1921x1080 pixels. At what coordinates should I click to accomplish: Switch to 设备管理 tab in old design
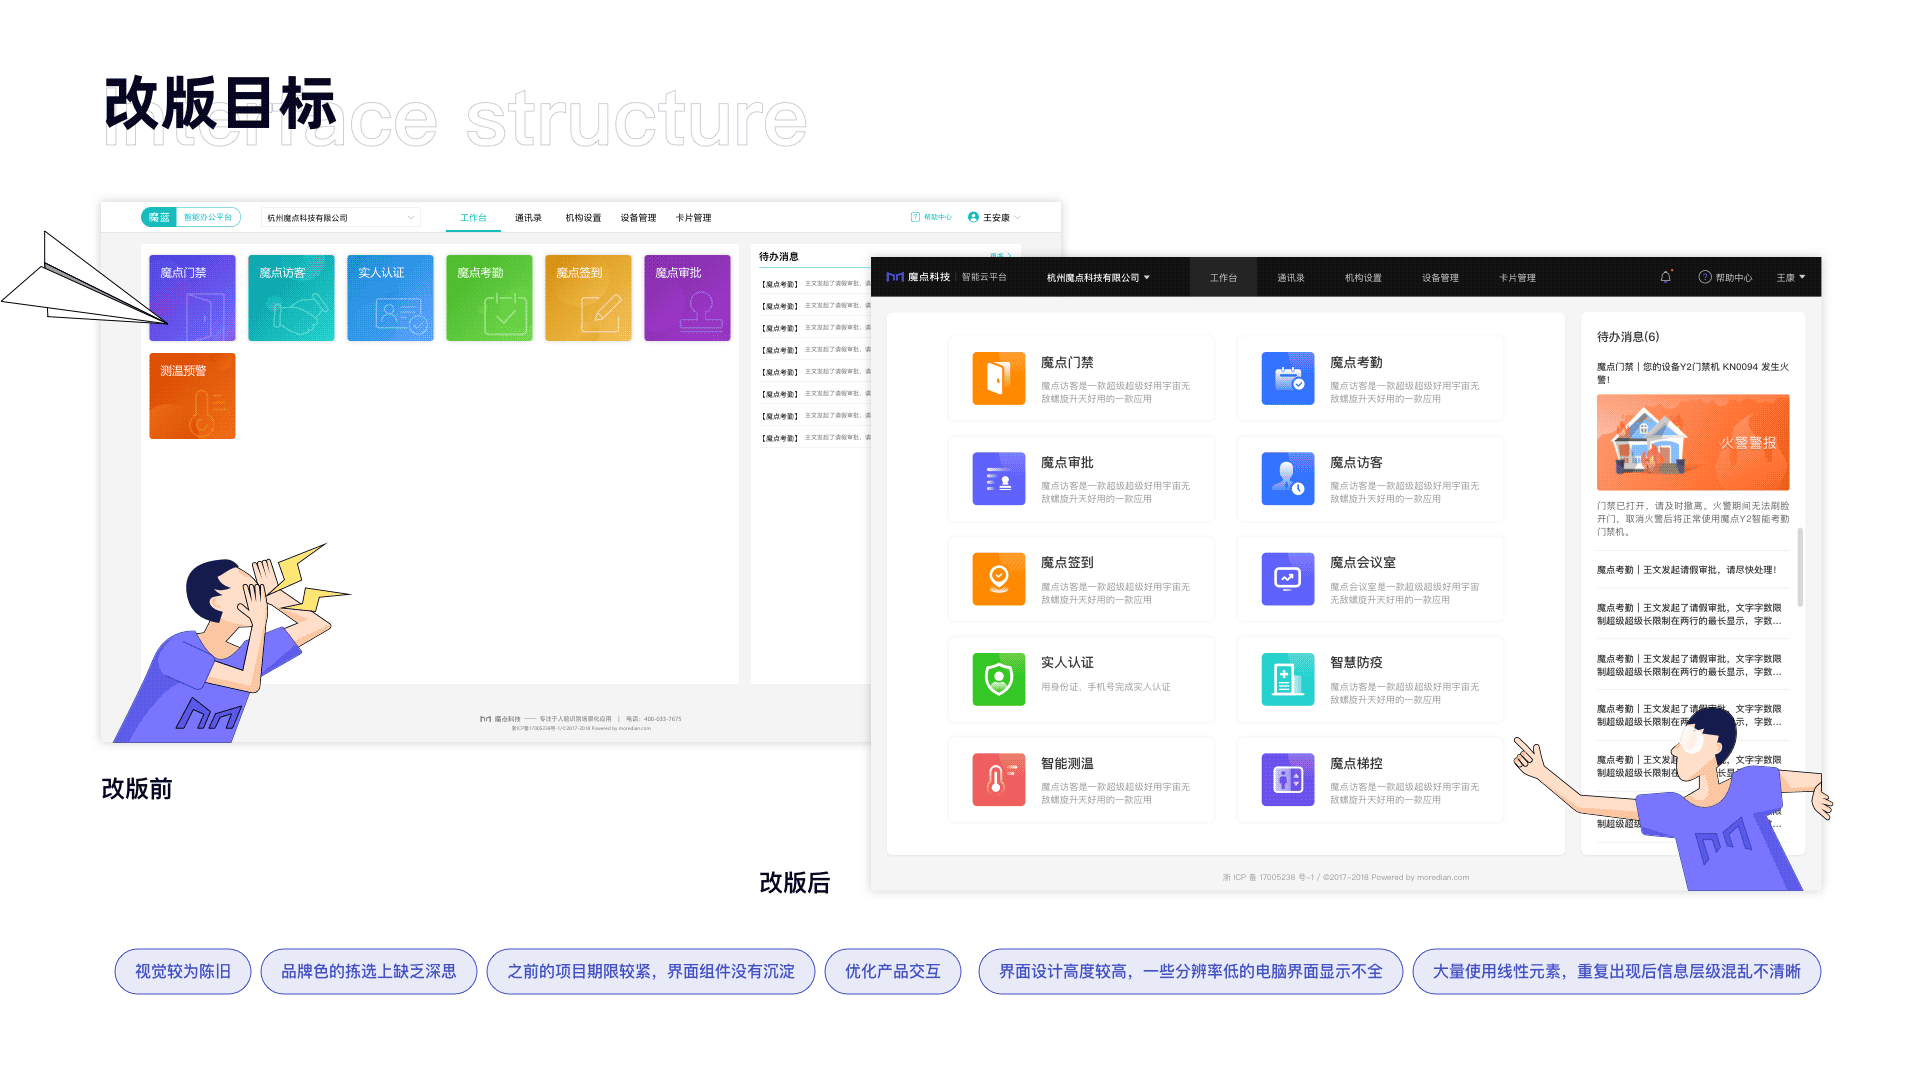[638, 217]
